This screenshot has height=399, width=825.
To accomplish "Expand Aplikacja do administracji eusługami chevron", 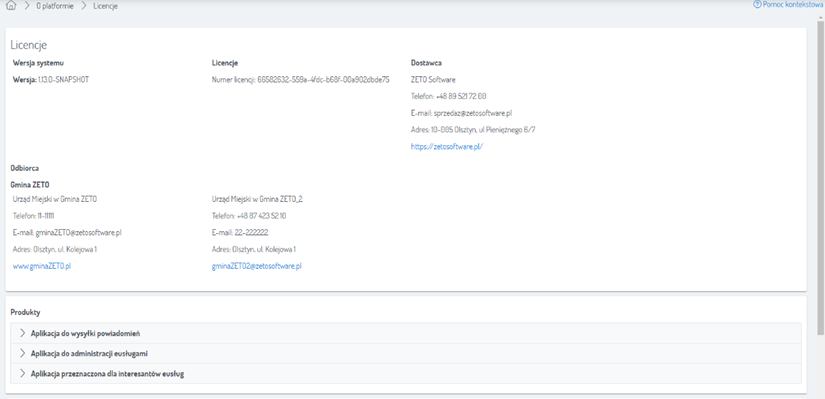I will [x=22, y=353].
